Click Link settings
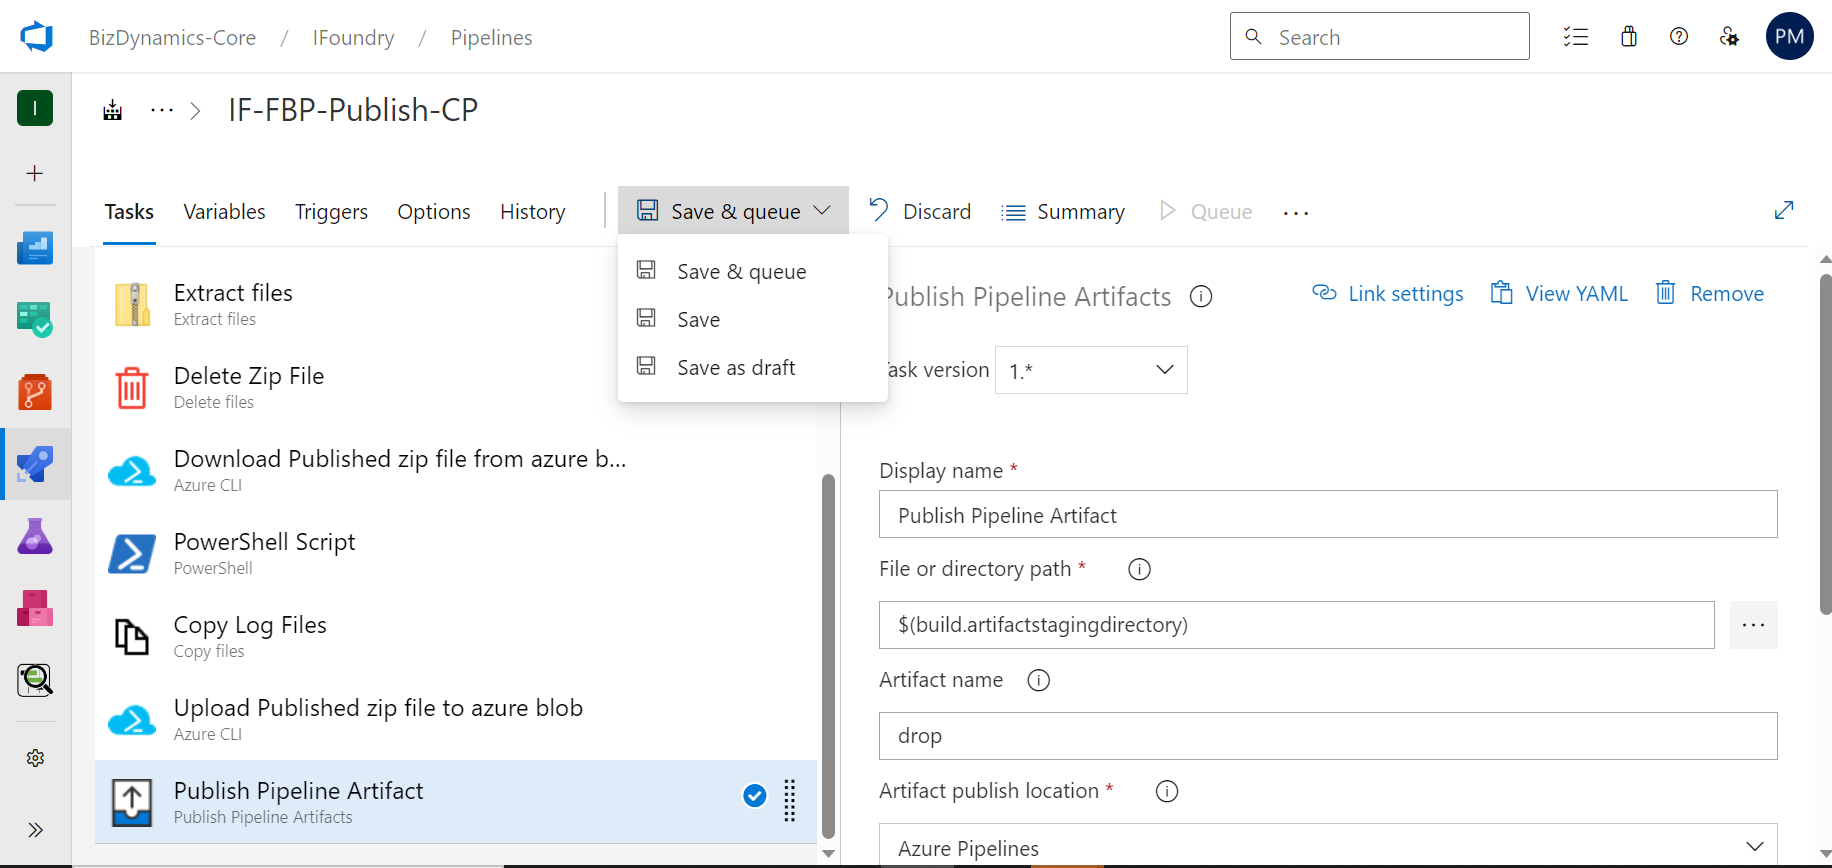Image resolution: width=1832 pixels, height=868 pixels. click(x=1387, y=294)
